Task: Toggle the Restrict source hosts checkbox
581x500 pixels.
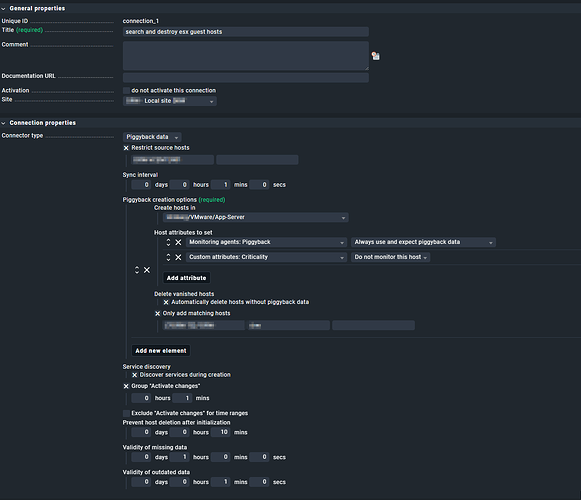Action: (126, 148)
